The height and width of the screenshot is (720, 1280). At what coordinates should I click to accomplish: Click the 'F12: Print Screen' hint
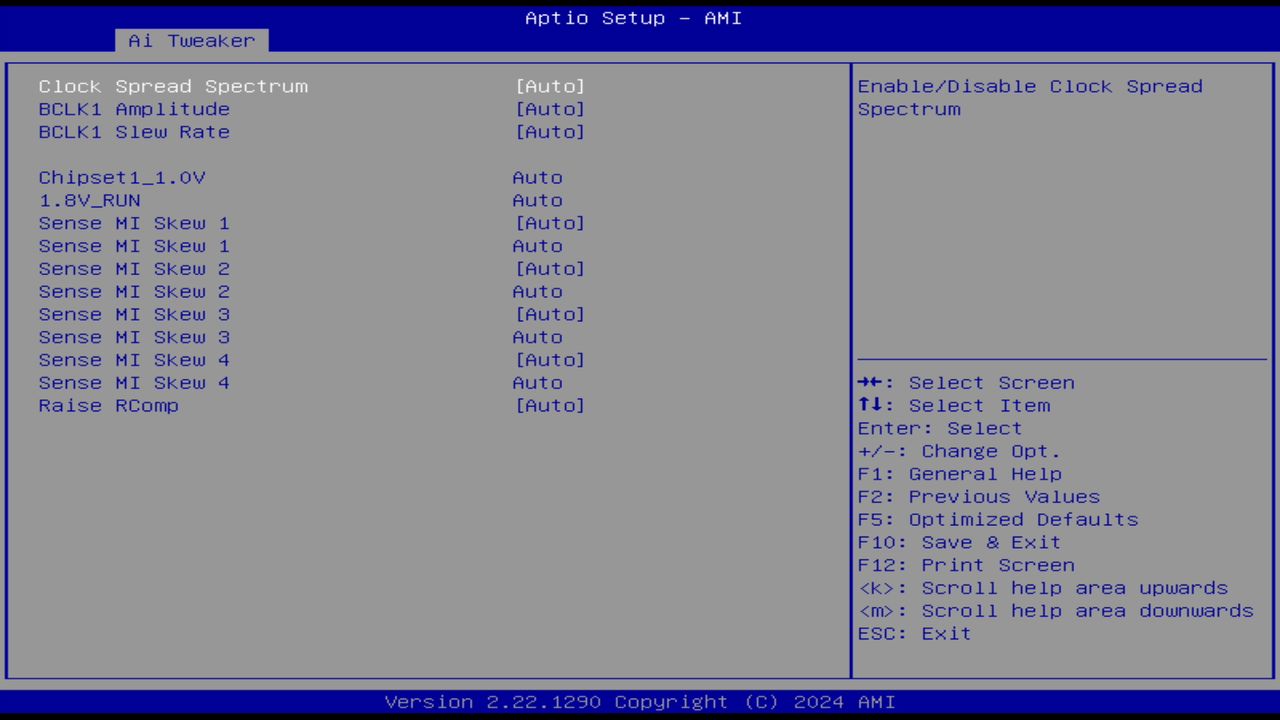coord(966,565)
